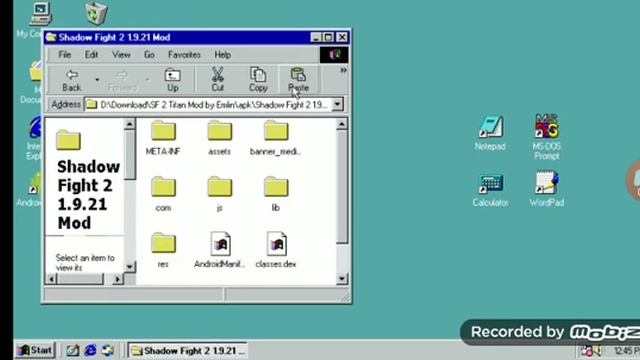Image resolution: width=640 pixels, height=360 pixels.
Task: Click info pane scroll left arrow
Action: [x=51, y=279]
